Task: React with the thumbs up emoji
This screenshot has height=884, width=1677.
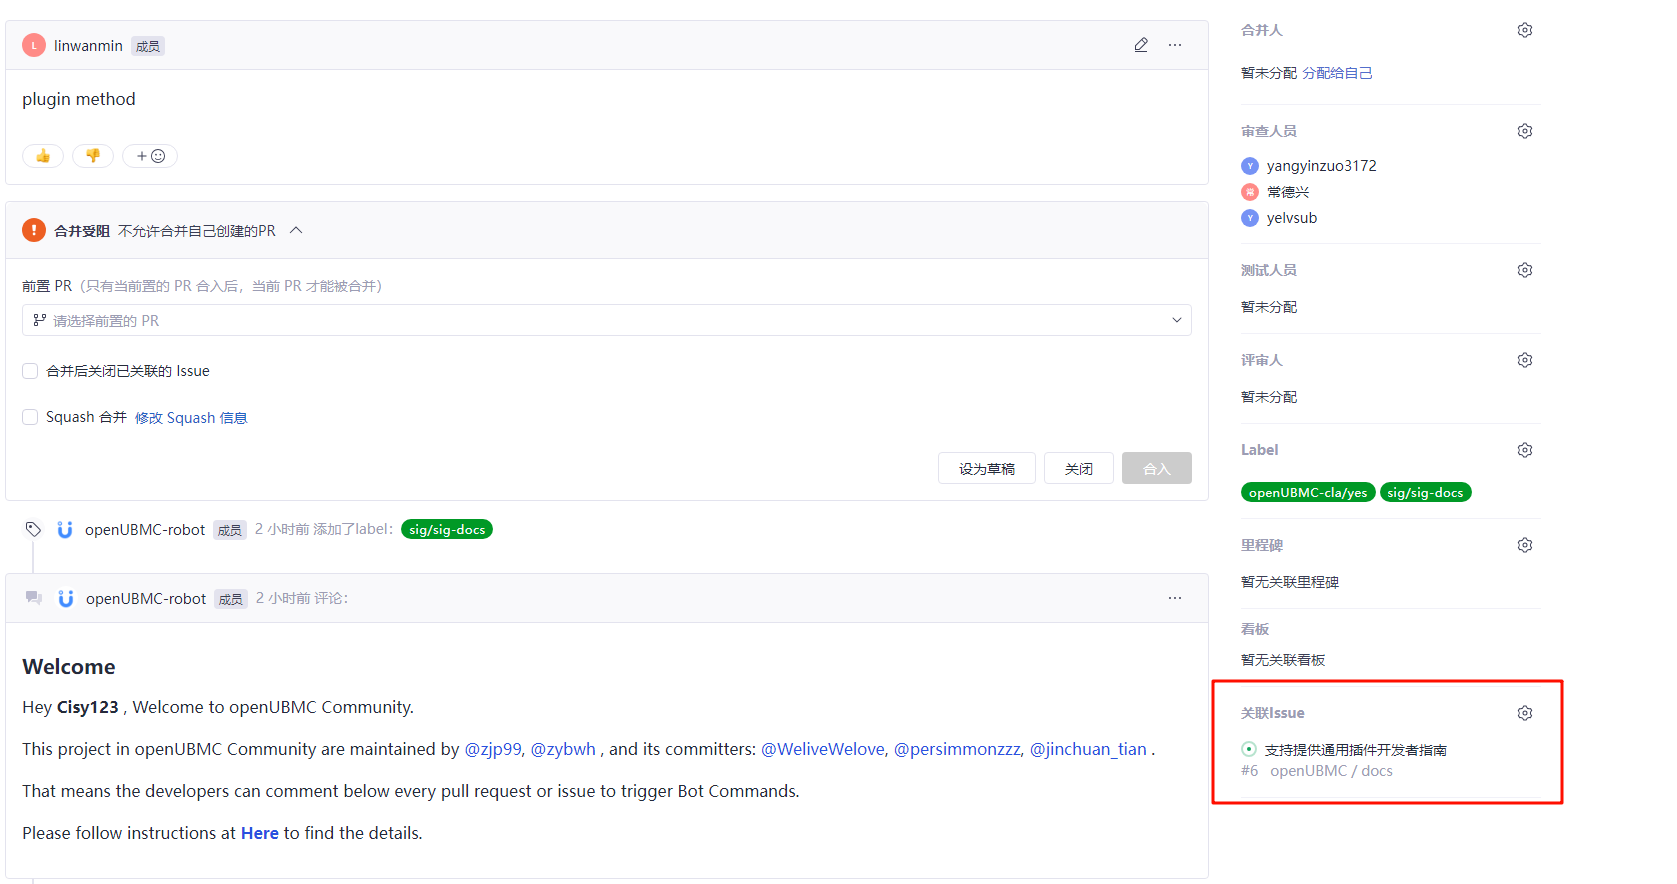Action: click(x=43, y=156)
